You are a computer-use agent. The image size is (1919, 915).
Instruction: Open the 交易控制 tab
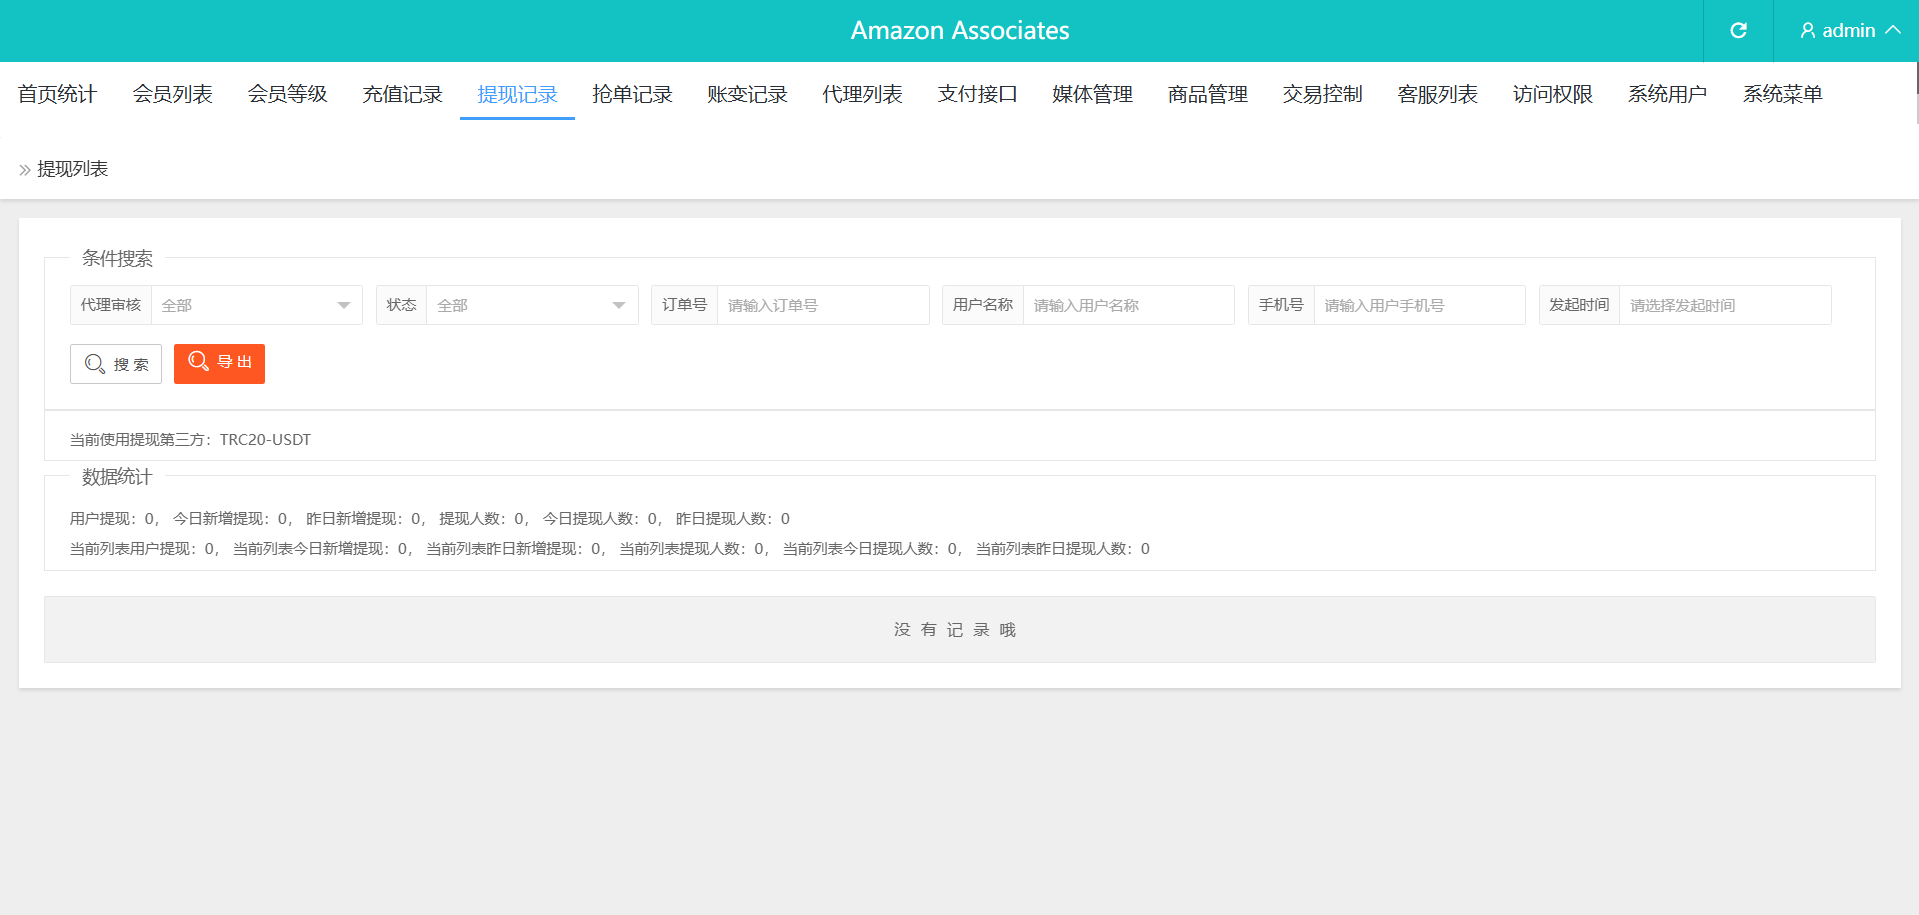[x=1322, y=94]
